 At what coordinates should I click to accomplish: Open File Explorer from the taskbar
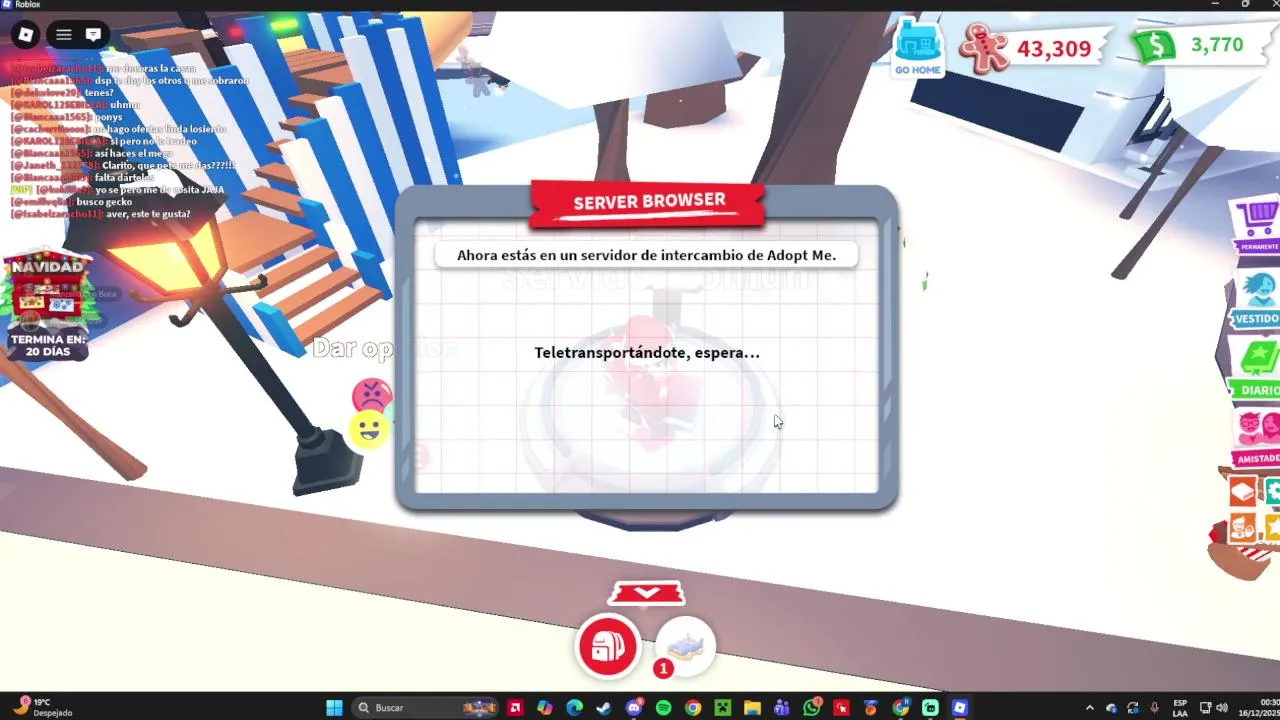coord(752,708)
